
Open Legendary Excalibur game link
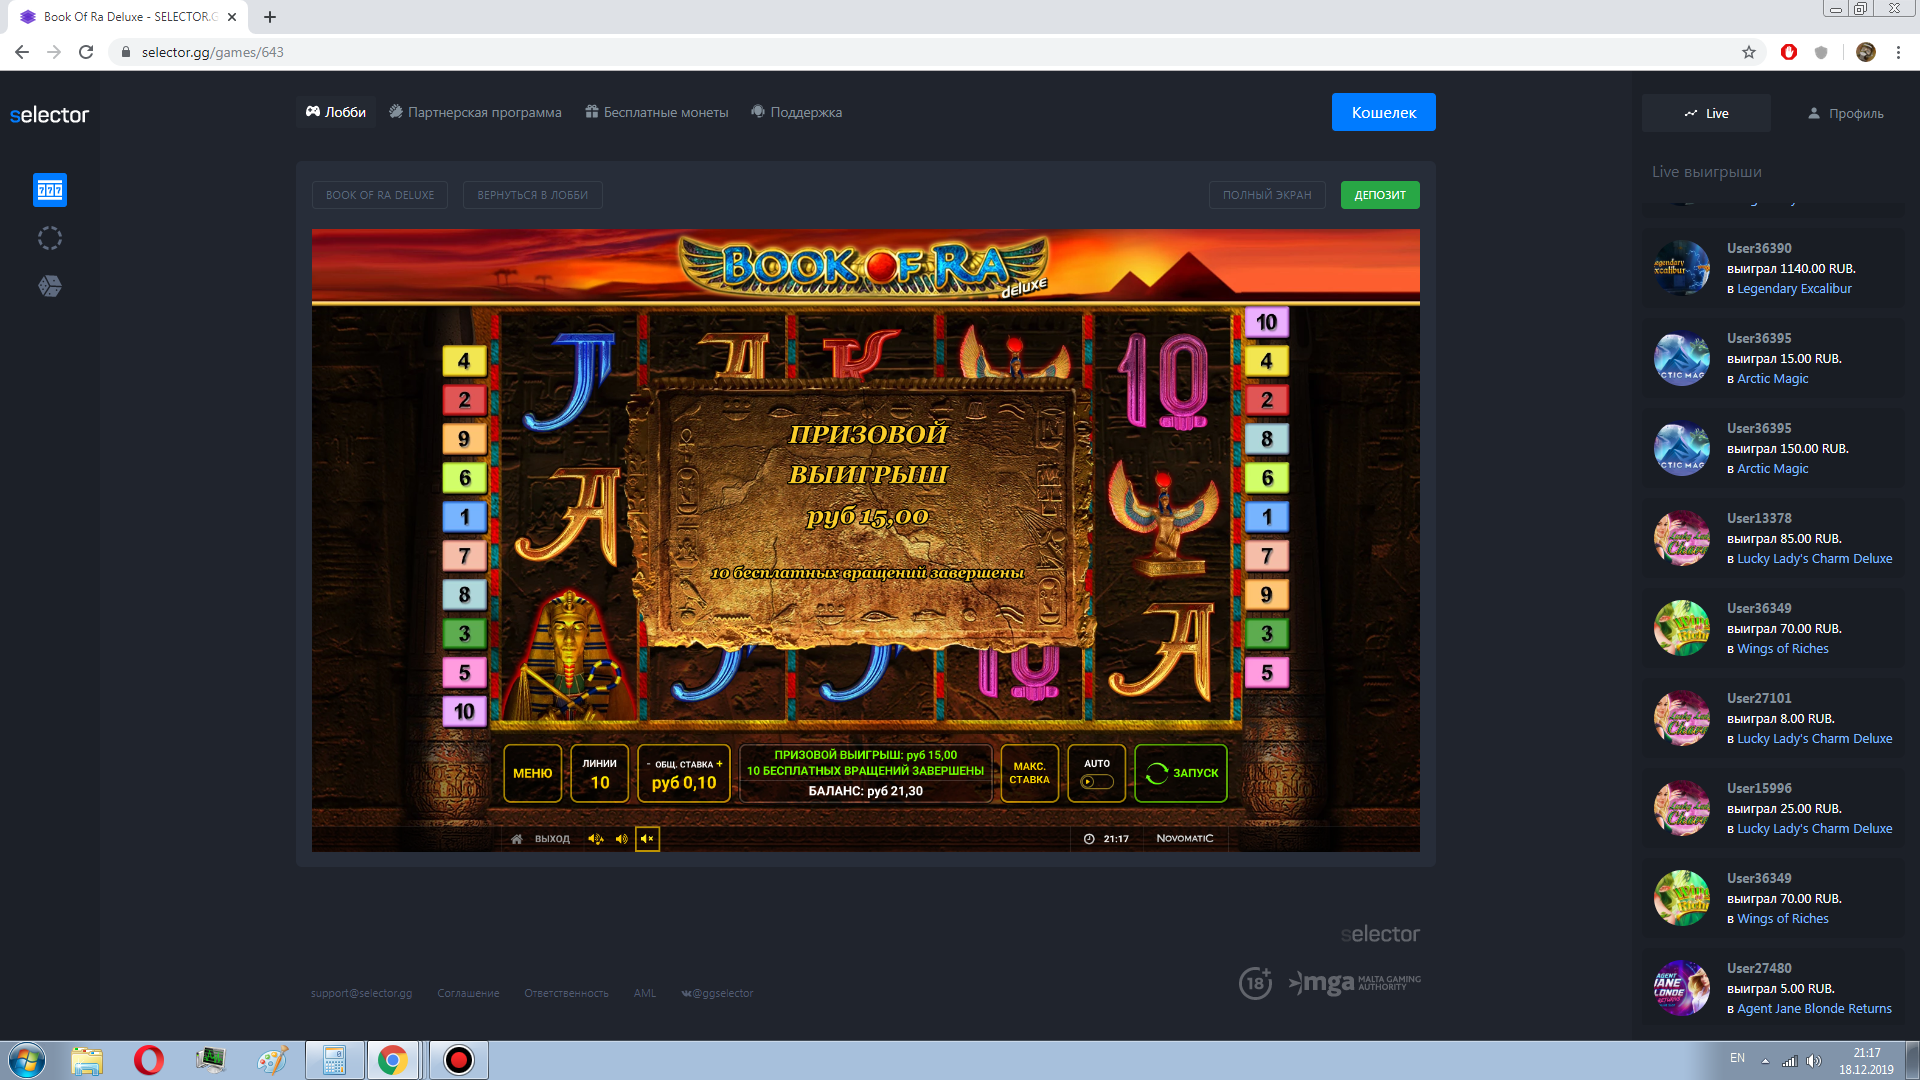pos(1794,289)
